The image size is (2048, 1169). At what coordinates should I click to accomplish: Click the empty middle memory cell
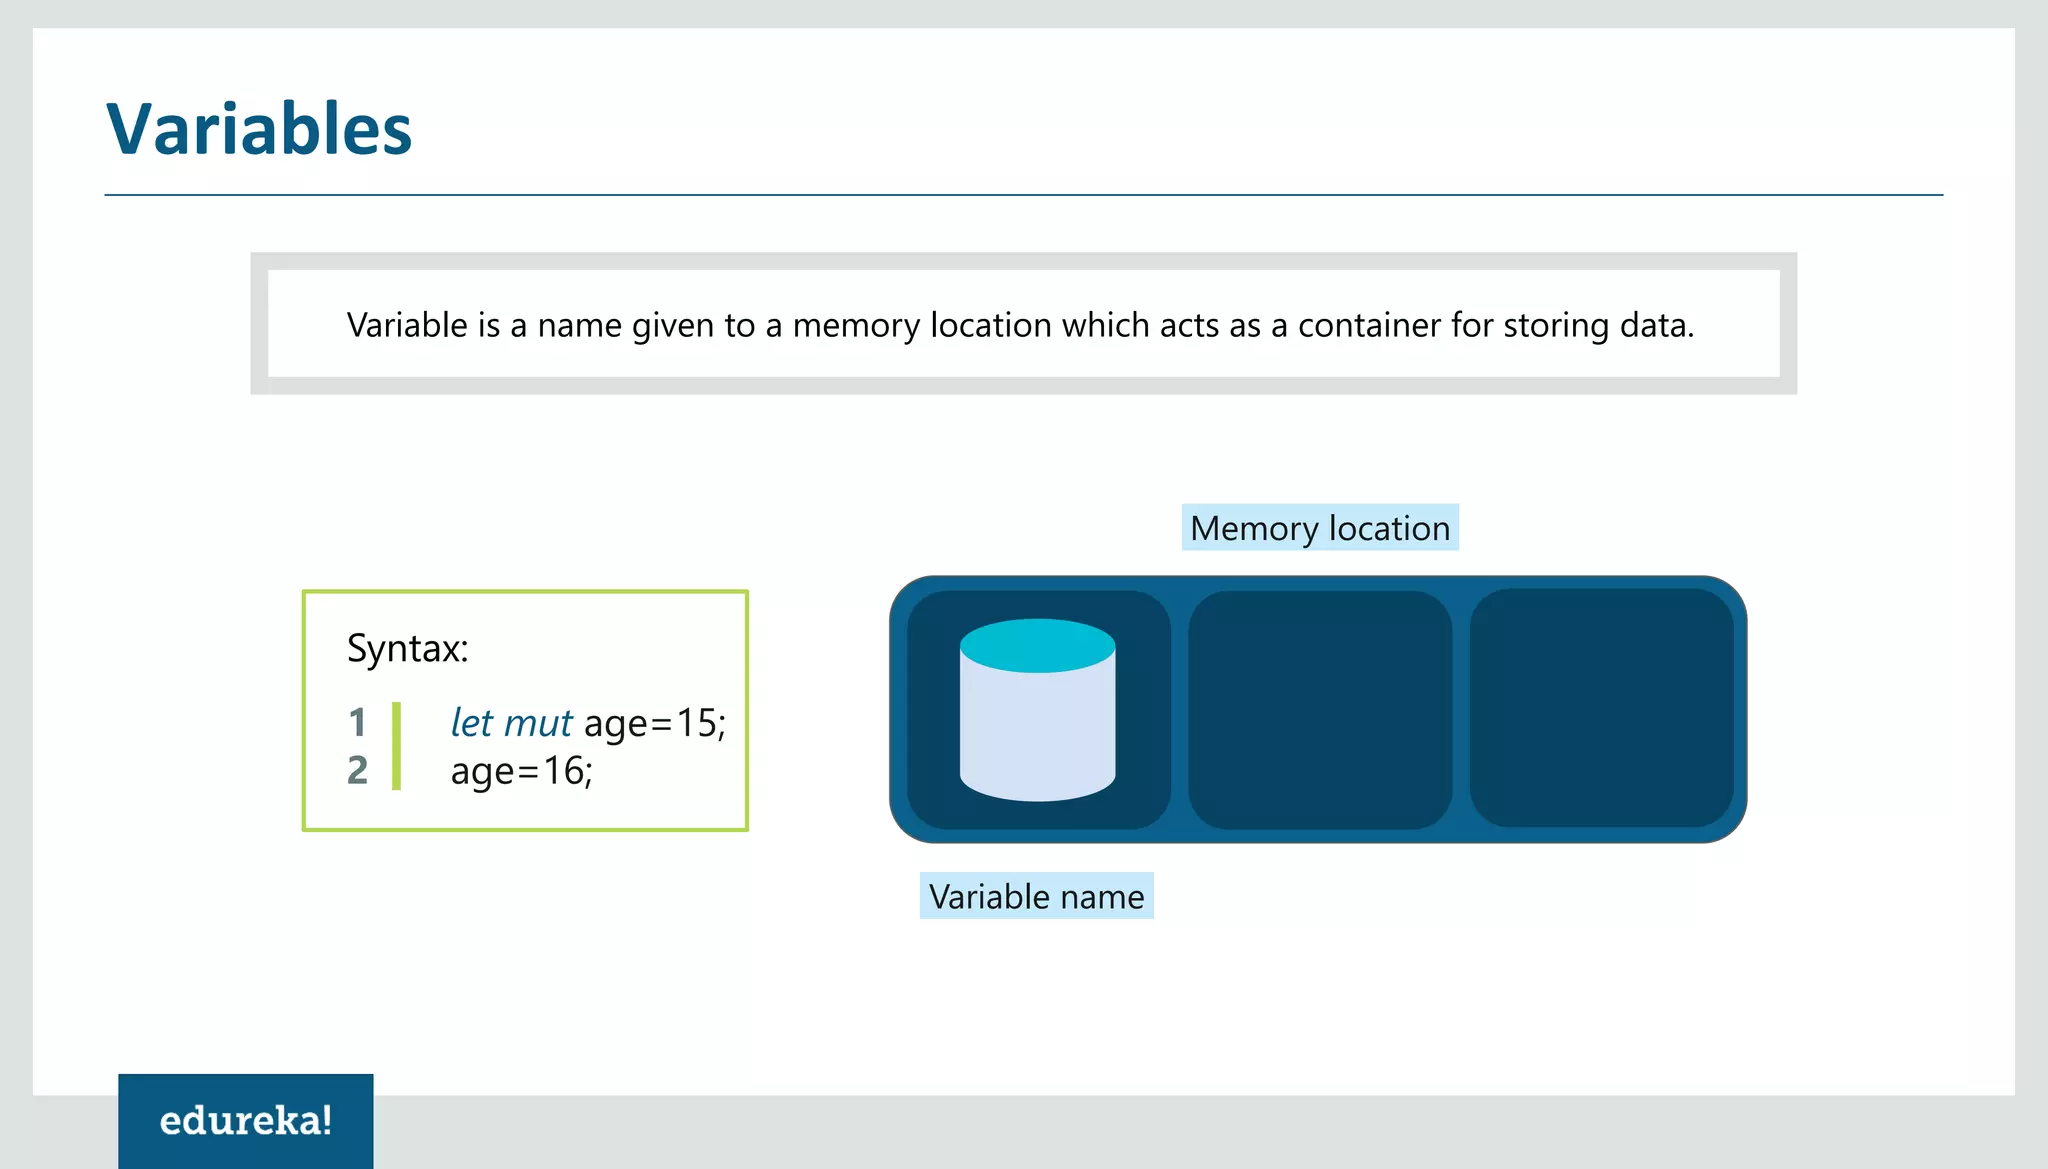click(1319, 709)
